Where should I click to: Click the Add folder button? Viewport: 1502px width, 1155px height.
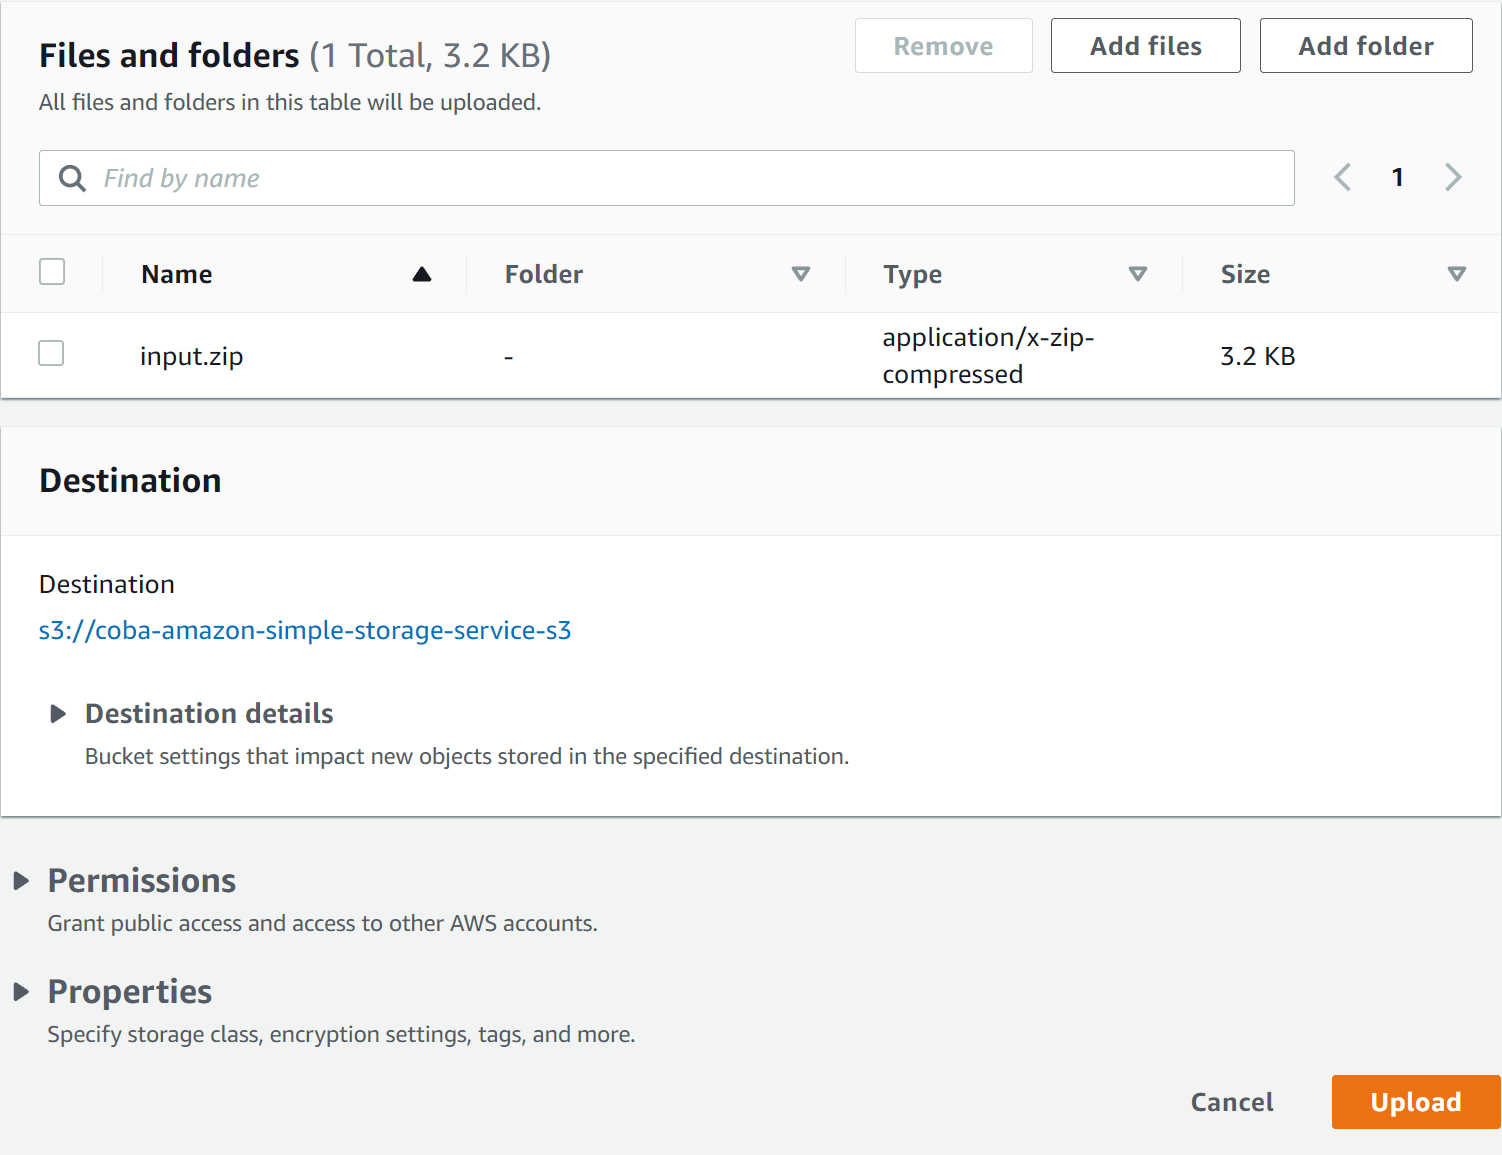(1365, 46)
